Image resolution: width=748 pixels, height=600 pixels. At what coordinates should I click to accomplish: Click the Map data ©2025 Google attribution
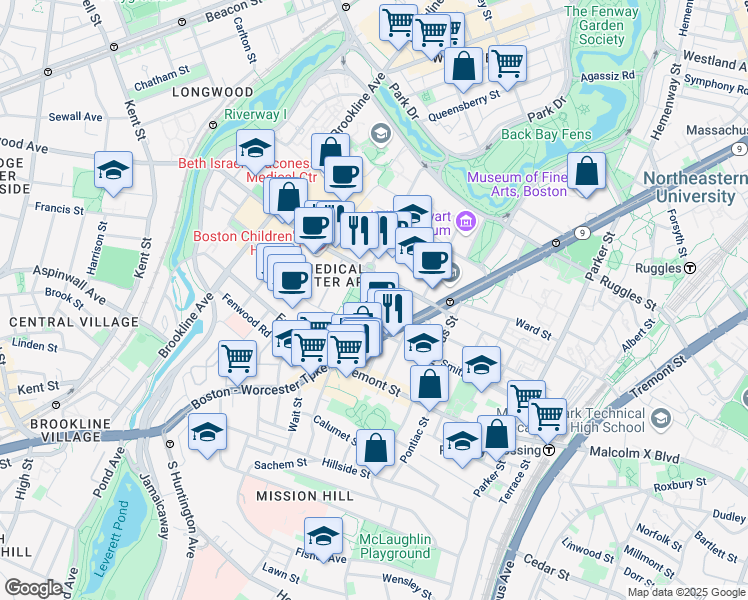click(686, 592)
